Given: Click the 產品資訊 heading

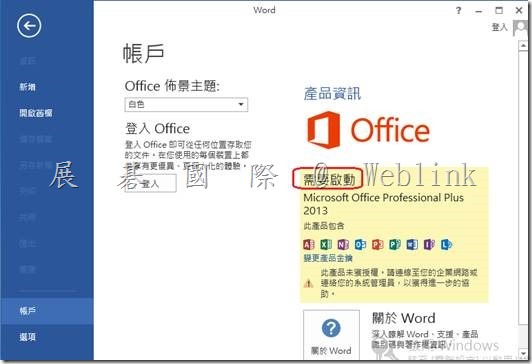Looking at the screenshot, I should point(332,94).
